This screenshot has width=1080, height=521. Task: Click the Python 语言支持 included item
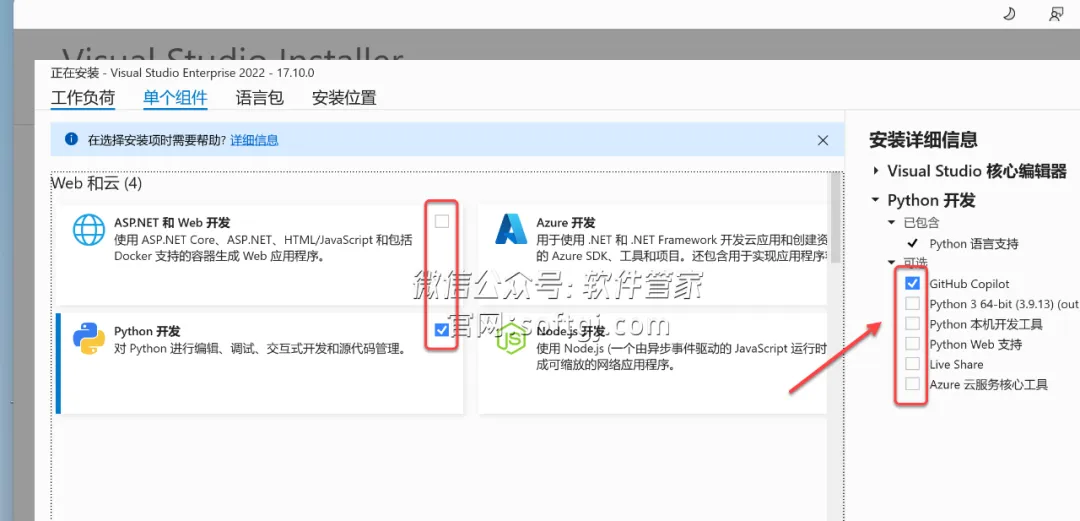[x=974, y=243]
